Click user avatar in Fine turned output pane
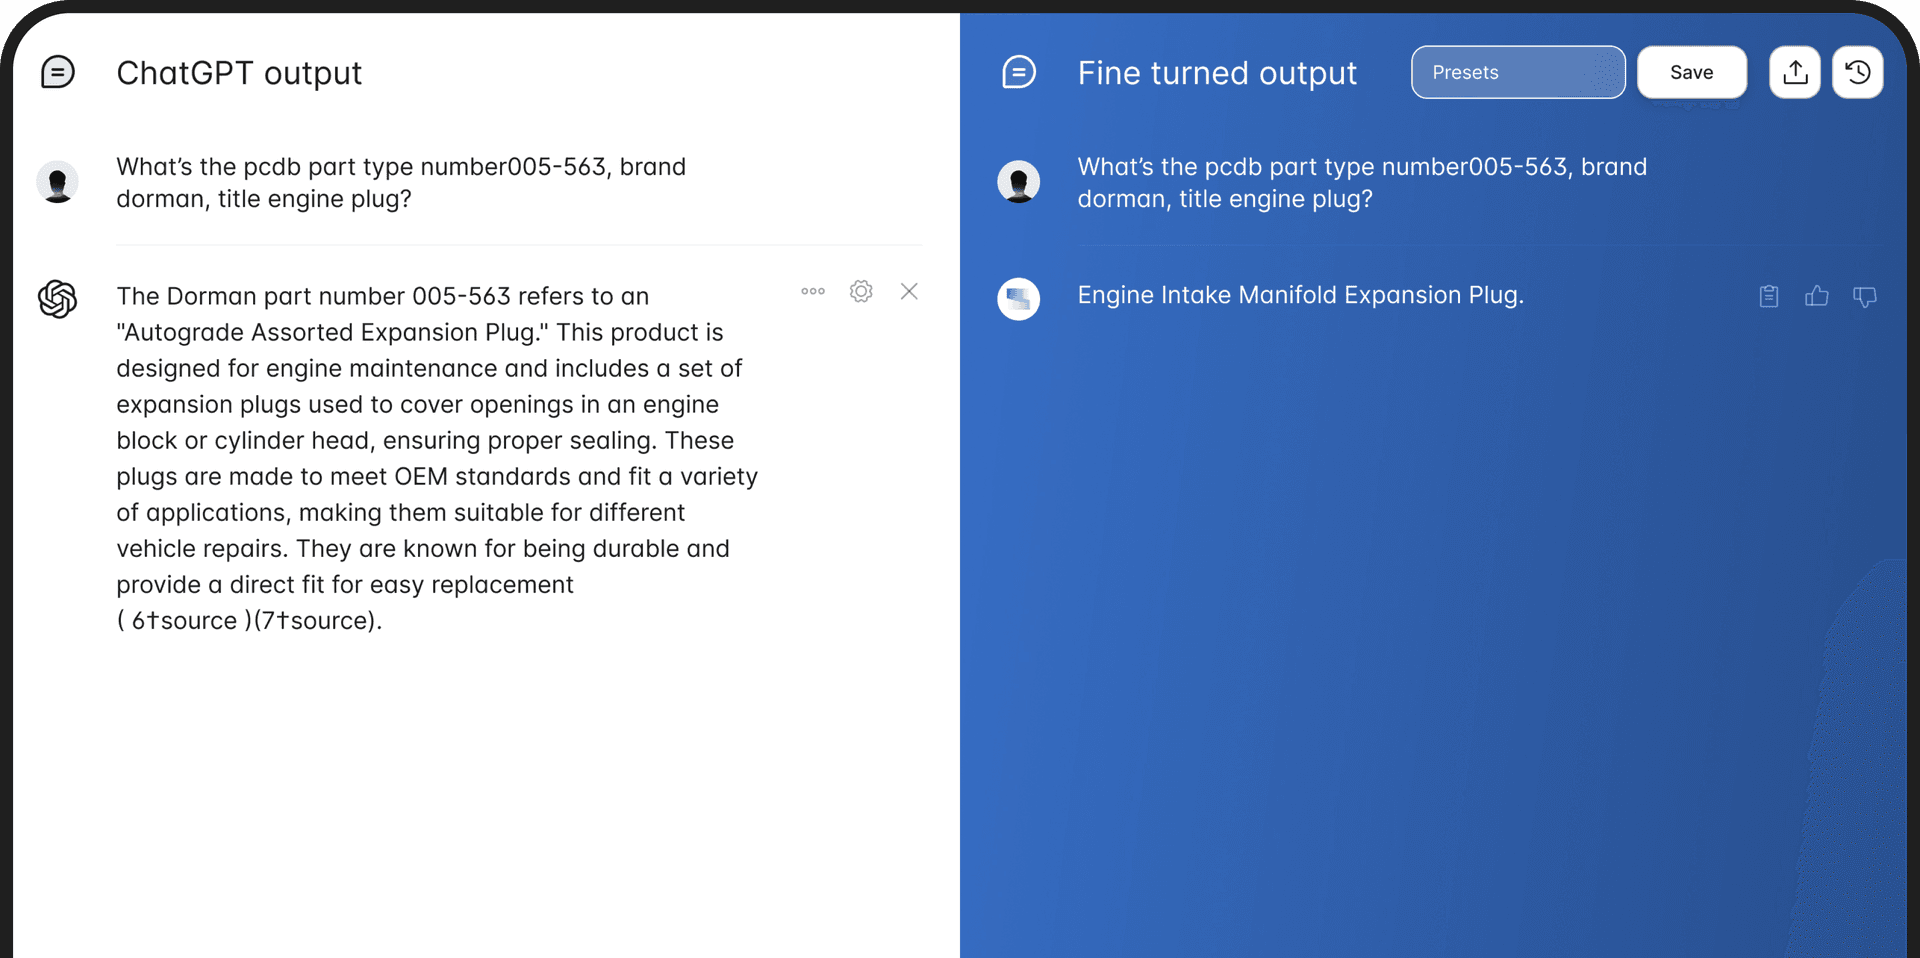1920x958 pixels. (1019, 182)
